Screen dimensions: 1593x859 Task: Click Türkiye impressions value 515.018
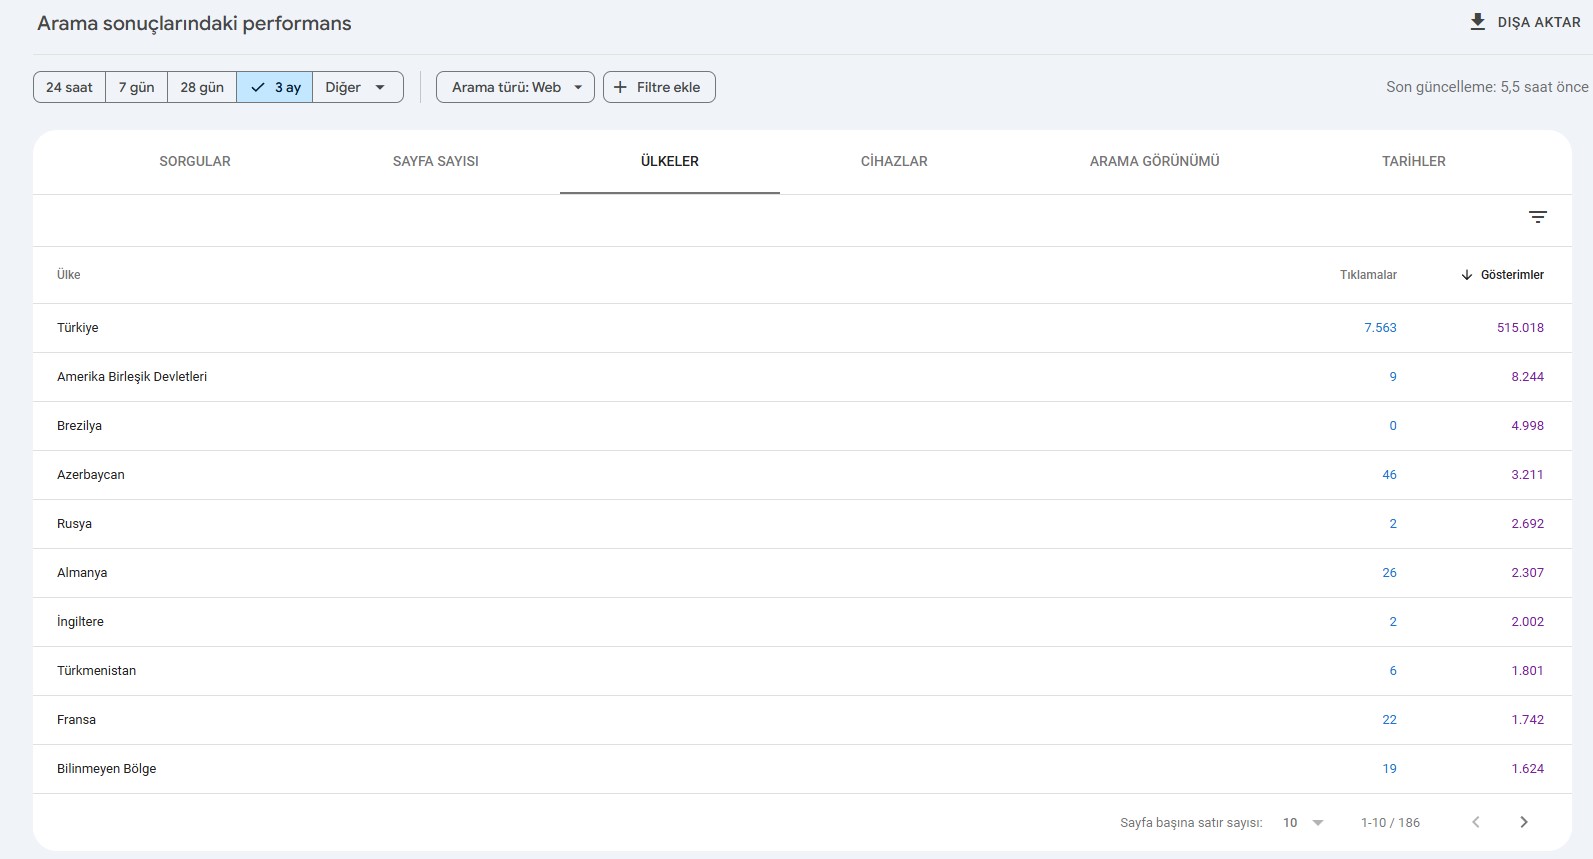pyautogui.click(x=1520, y=328)
